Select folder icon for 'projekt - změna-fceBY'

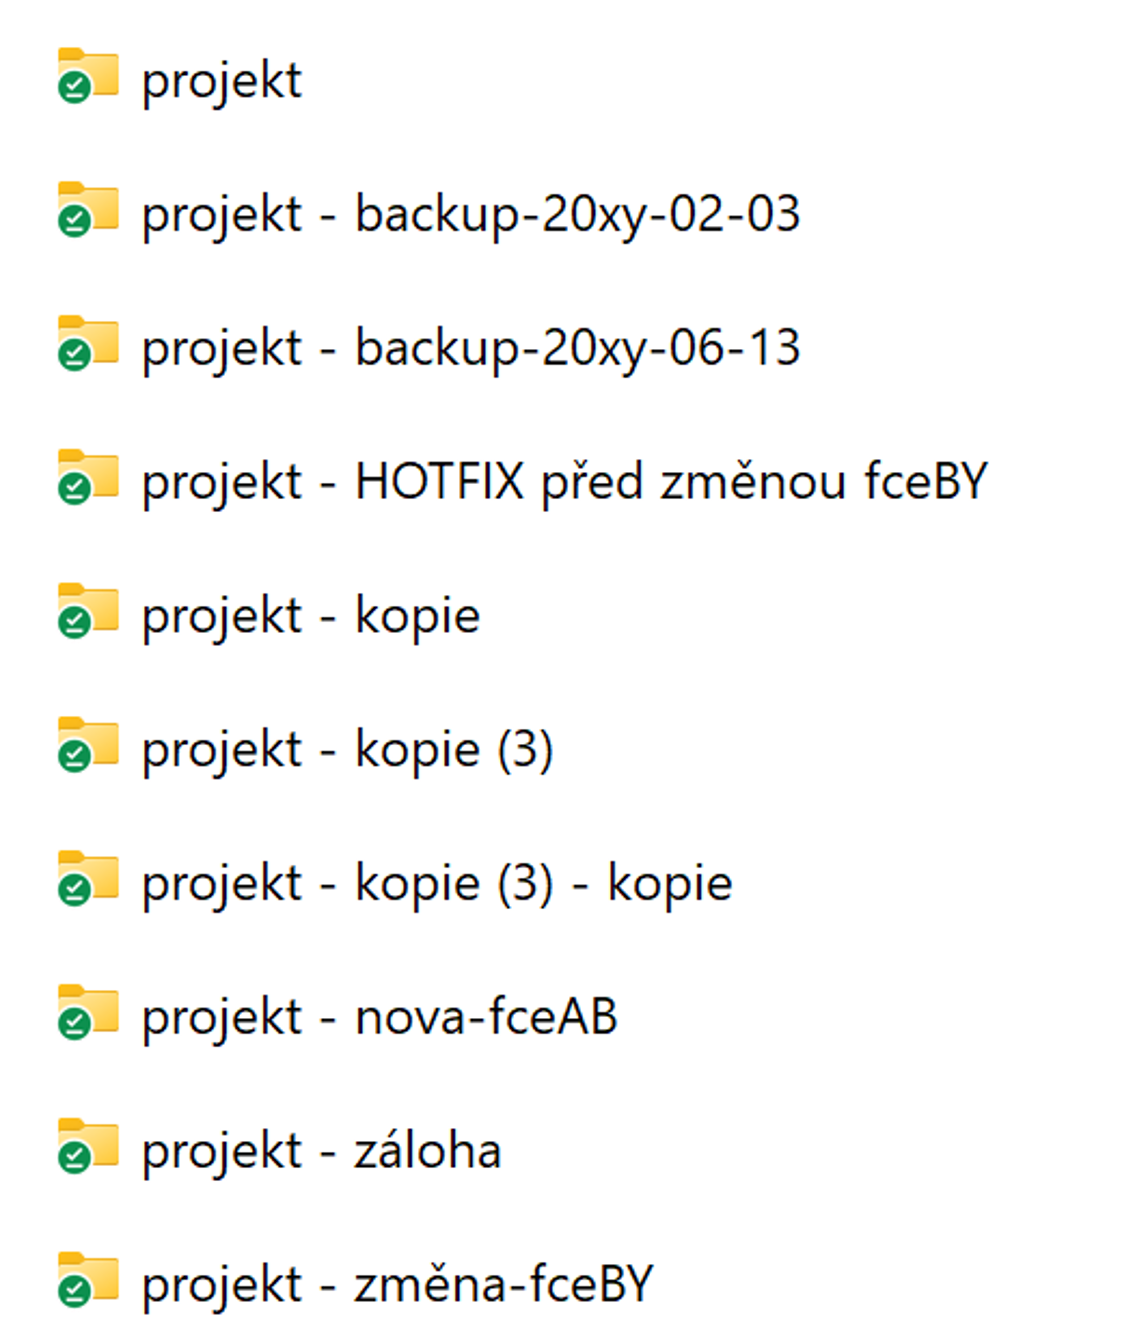point(88,1282)
